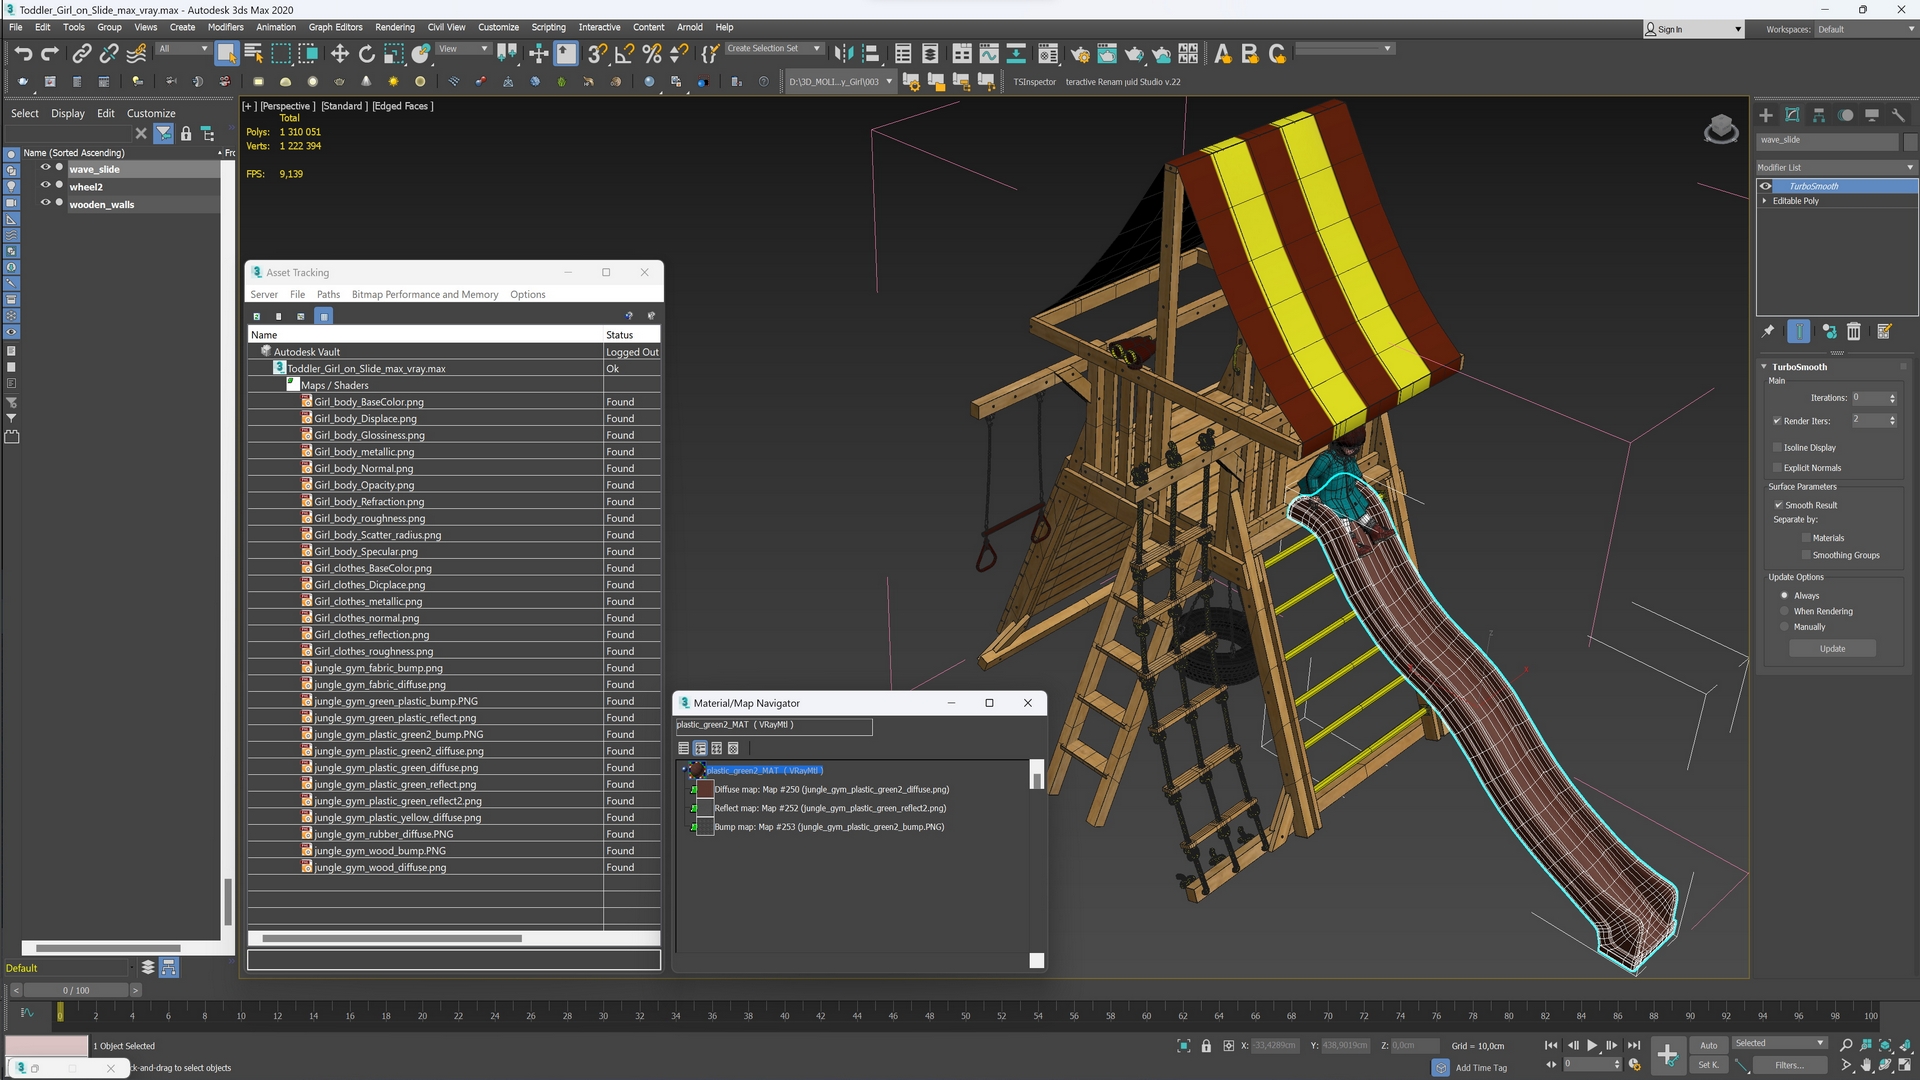Click the Selection Lock padlock icon
This screenshot has height=1080, width=1920.
coord(1206,1046)
